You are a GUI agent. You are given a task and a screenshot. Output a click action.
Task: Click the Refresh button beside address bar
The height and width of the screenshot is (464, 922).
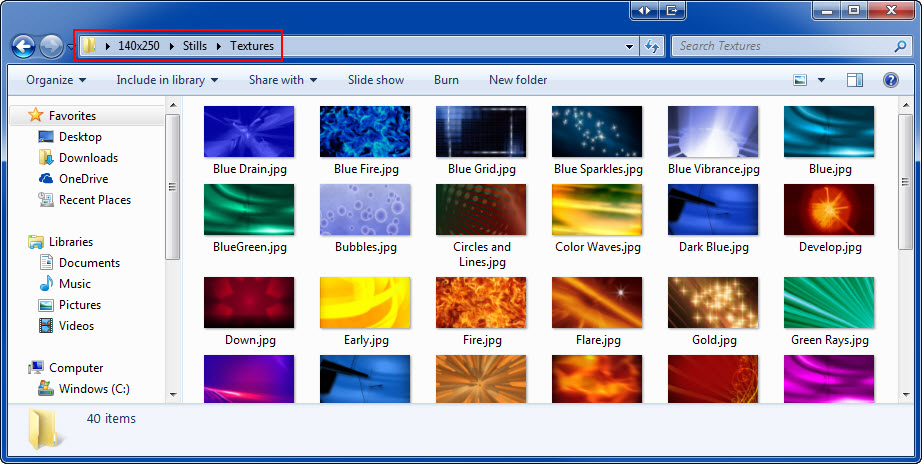click(x=653, y=46)
